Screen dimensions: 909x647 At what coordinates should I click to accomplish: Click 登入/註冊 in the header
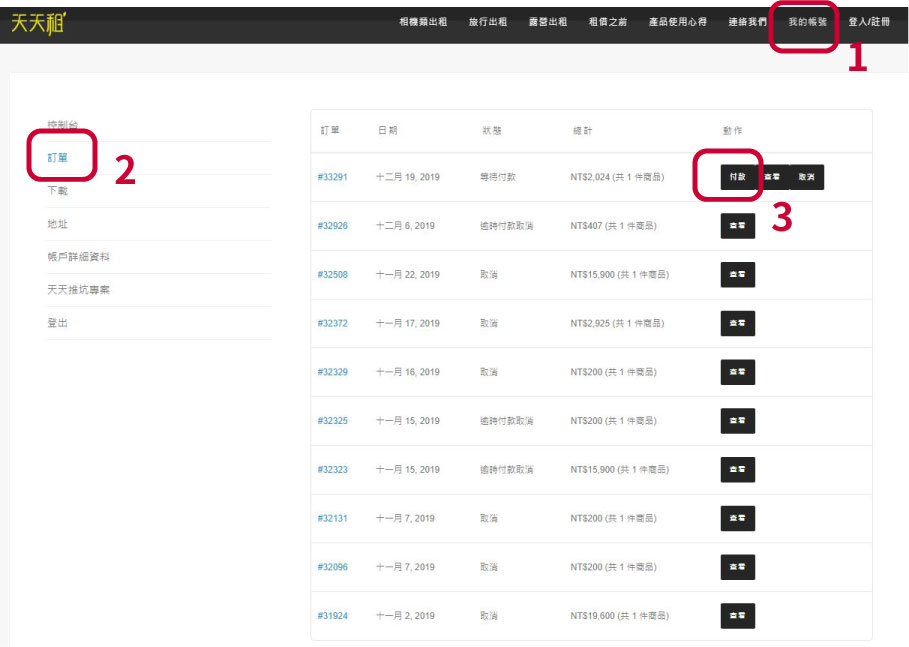(869, 22)
